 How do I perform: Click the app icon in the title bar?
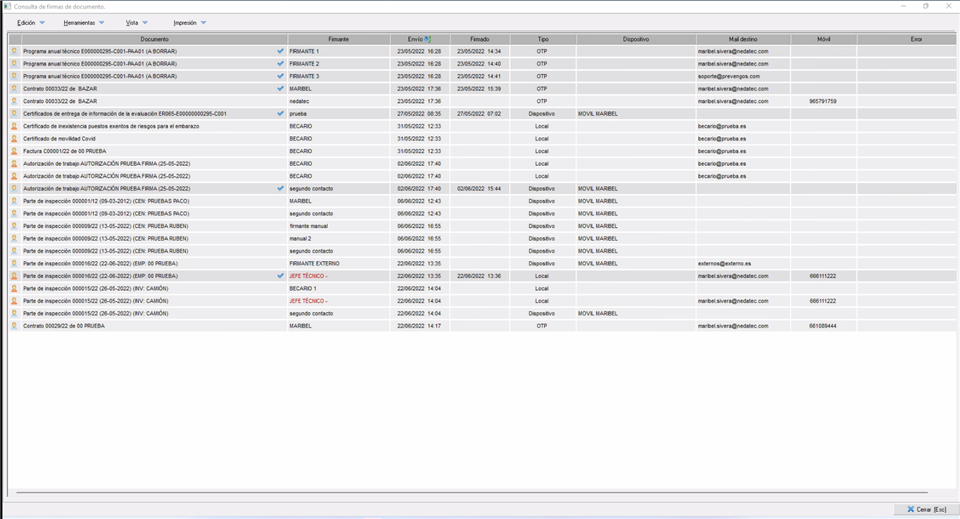(7, 6)
